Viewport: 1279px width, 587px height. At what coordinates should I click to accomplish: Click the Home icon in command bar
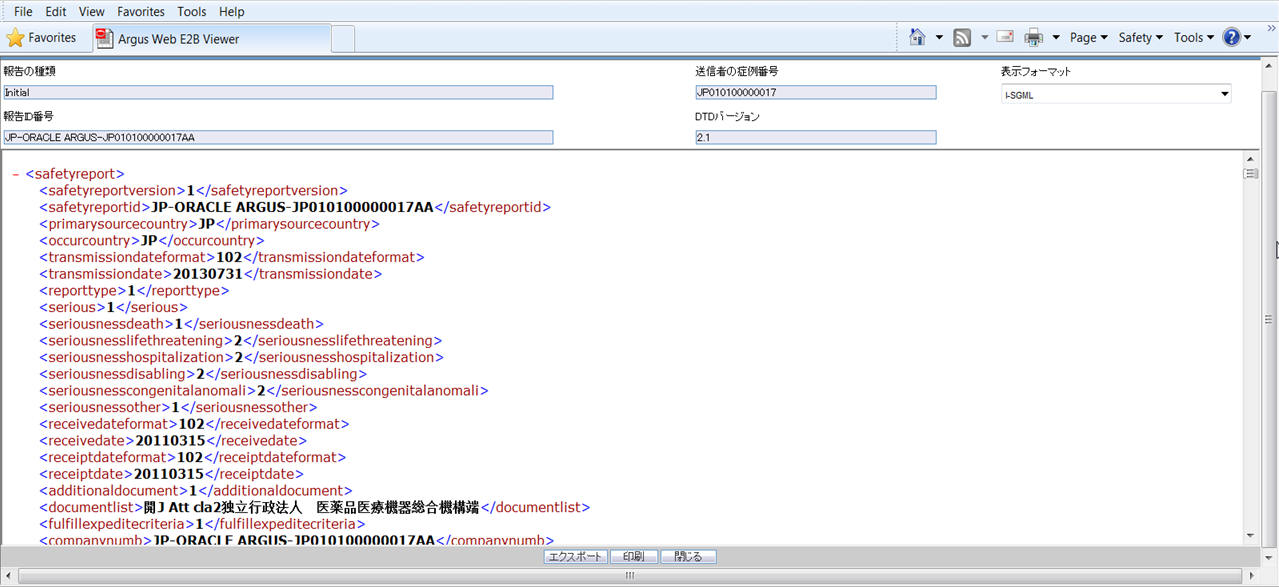(918, 37)
